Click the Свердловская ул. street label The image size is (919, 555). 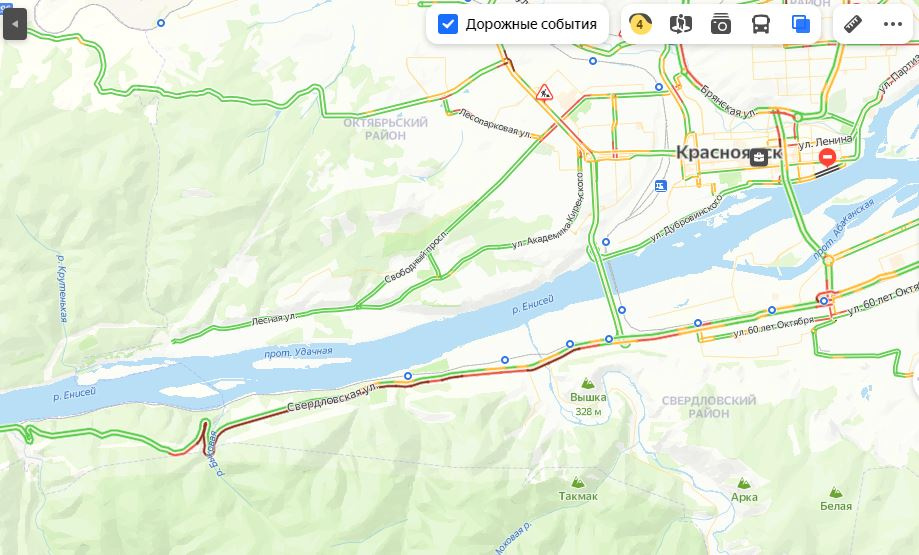coord(332,399)
